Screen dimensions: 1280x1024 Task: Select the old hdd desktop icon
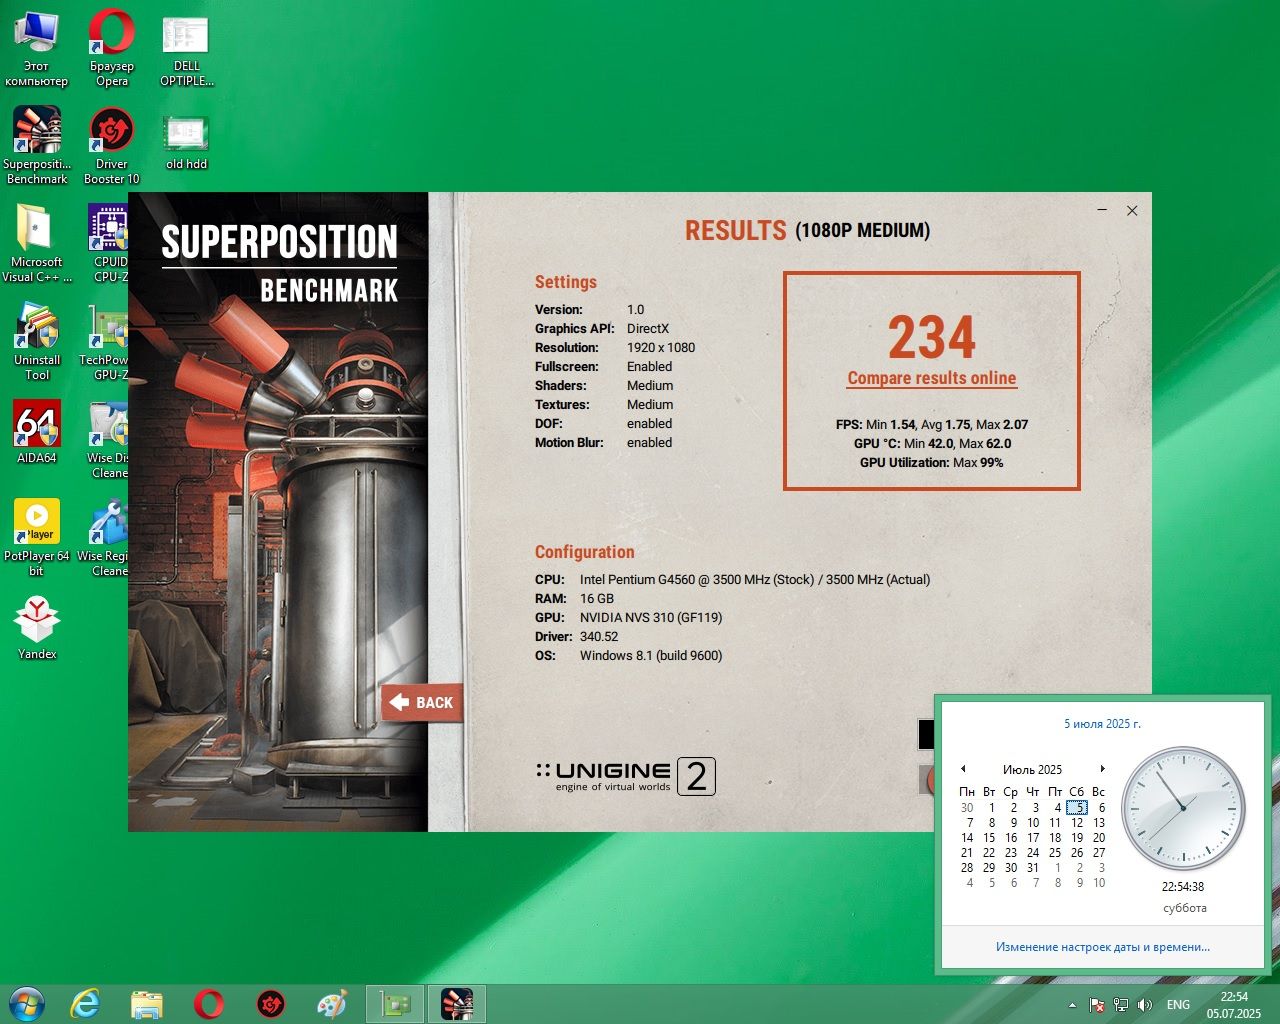(x=186, y=140)
